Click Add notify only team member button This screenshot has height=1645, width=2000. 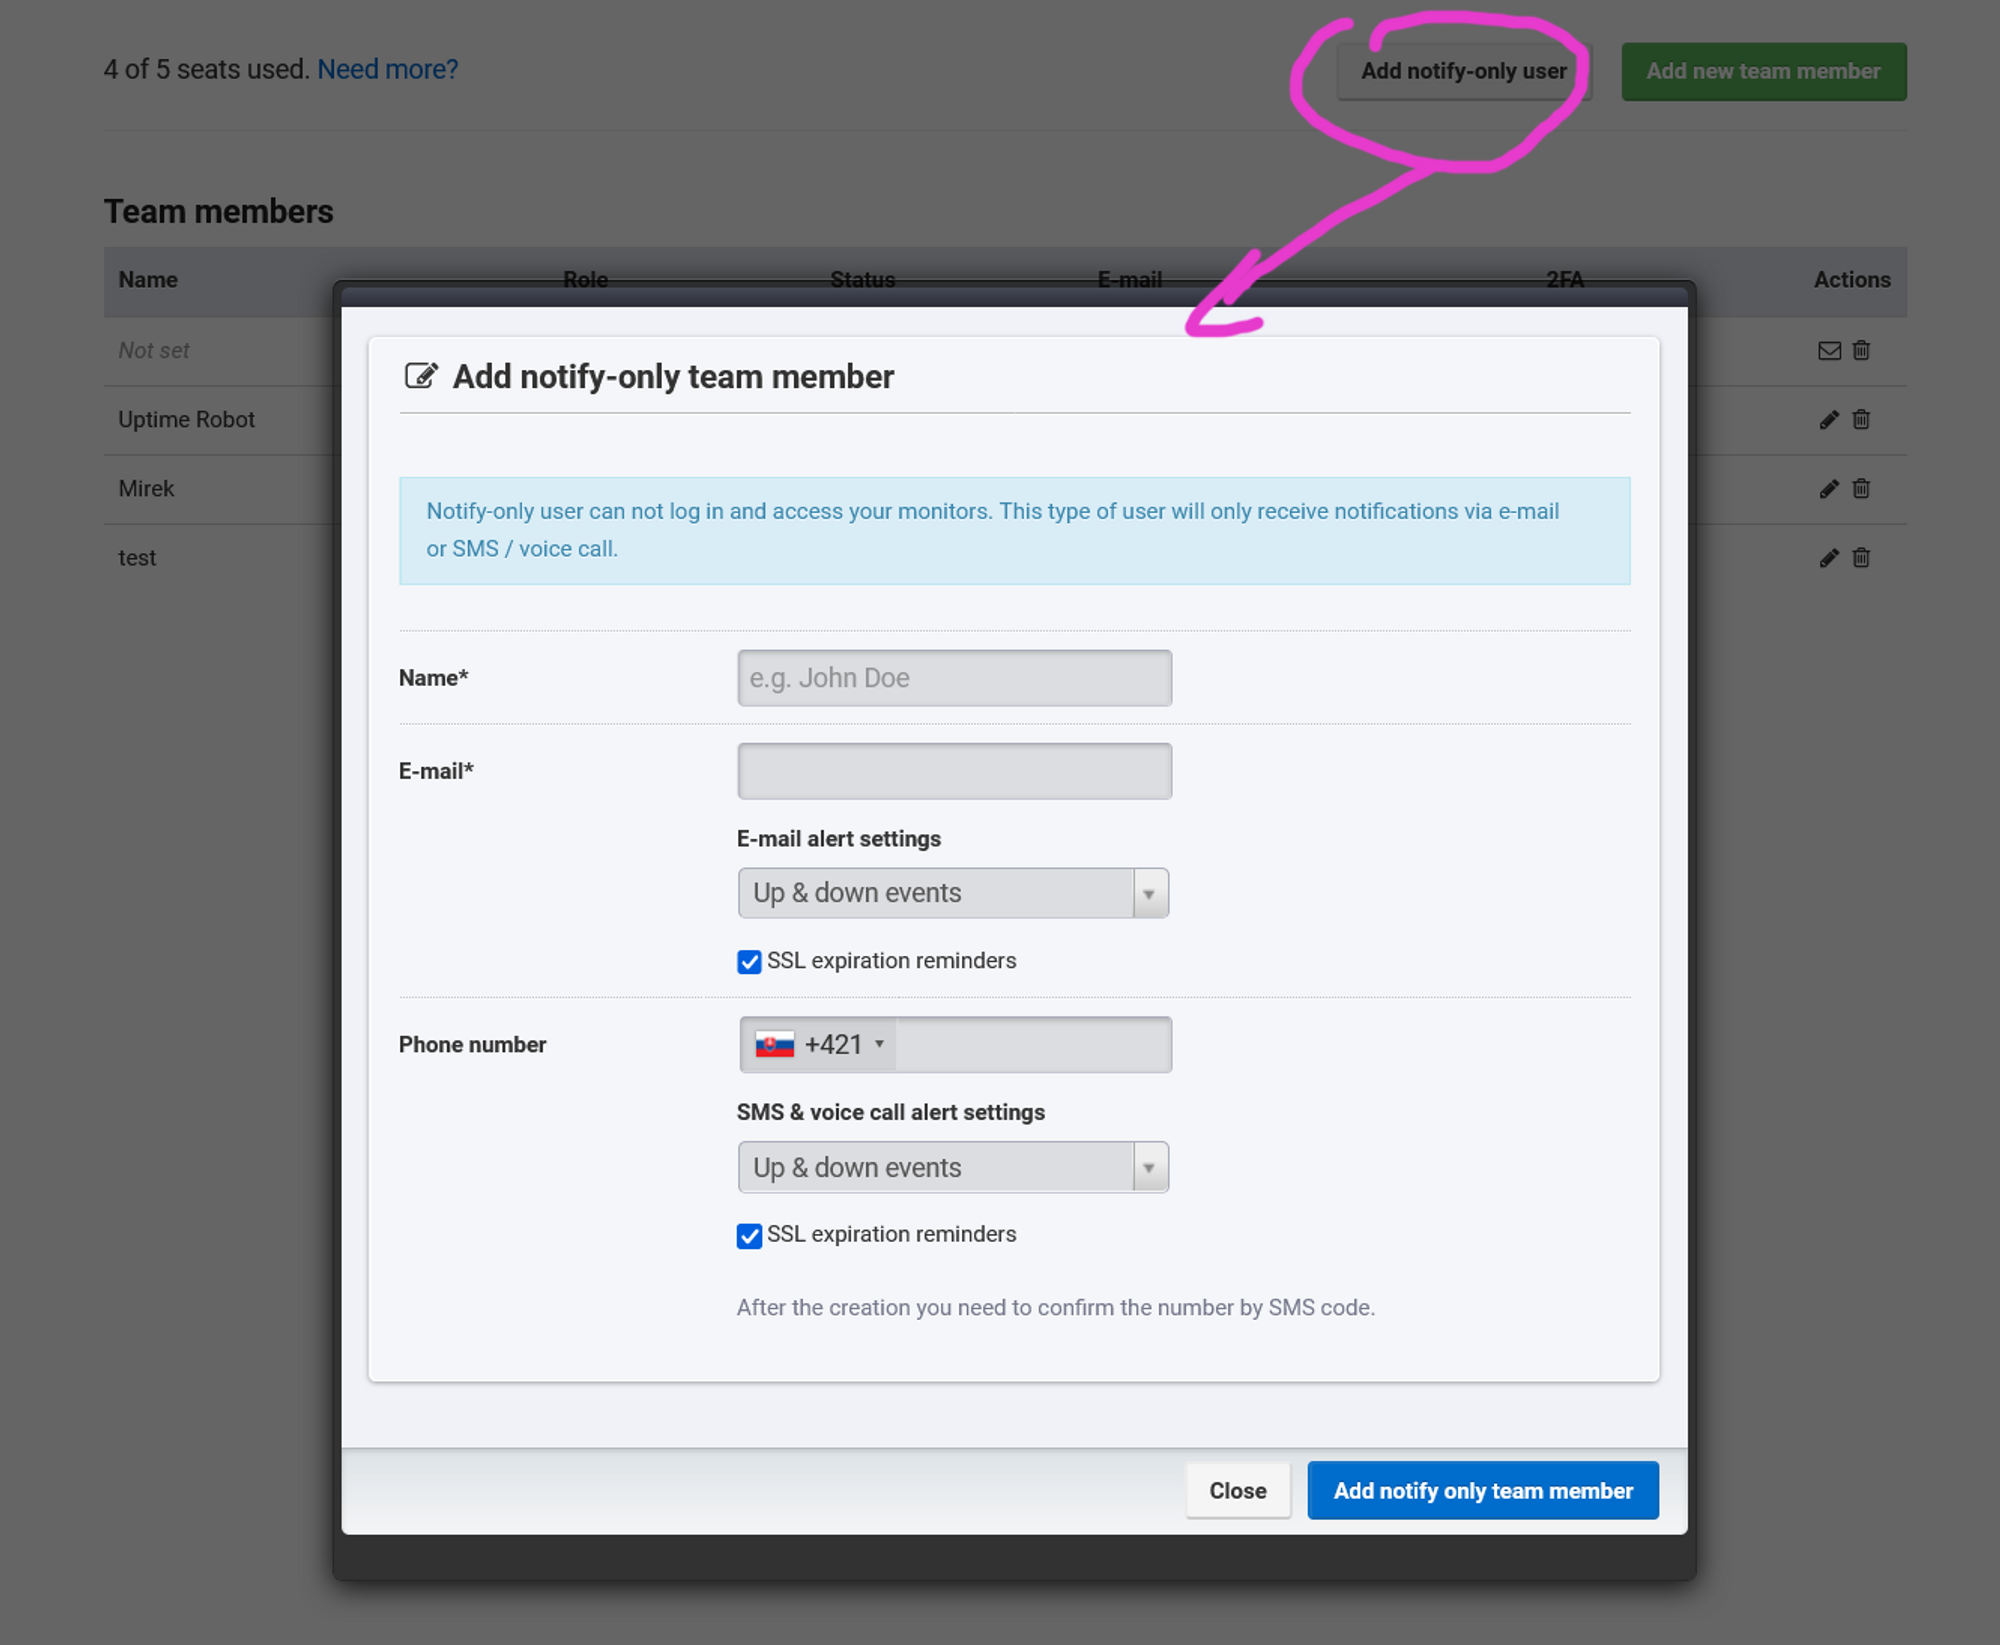click(1483, 1490)
